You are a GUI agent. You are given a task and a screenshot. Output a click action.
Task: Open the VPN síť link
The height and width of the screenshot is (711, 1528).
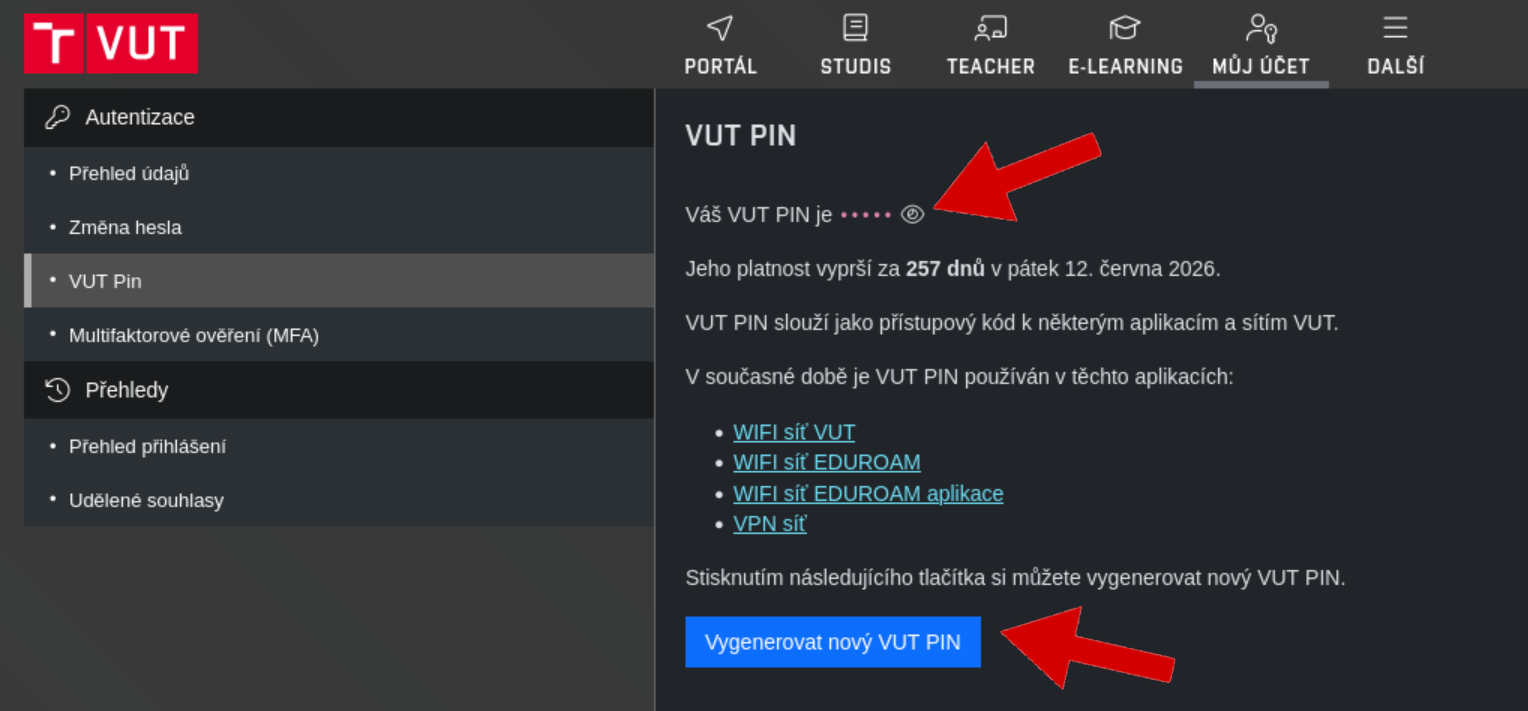[770, 524]
